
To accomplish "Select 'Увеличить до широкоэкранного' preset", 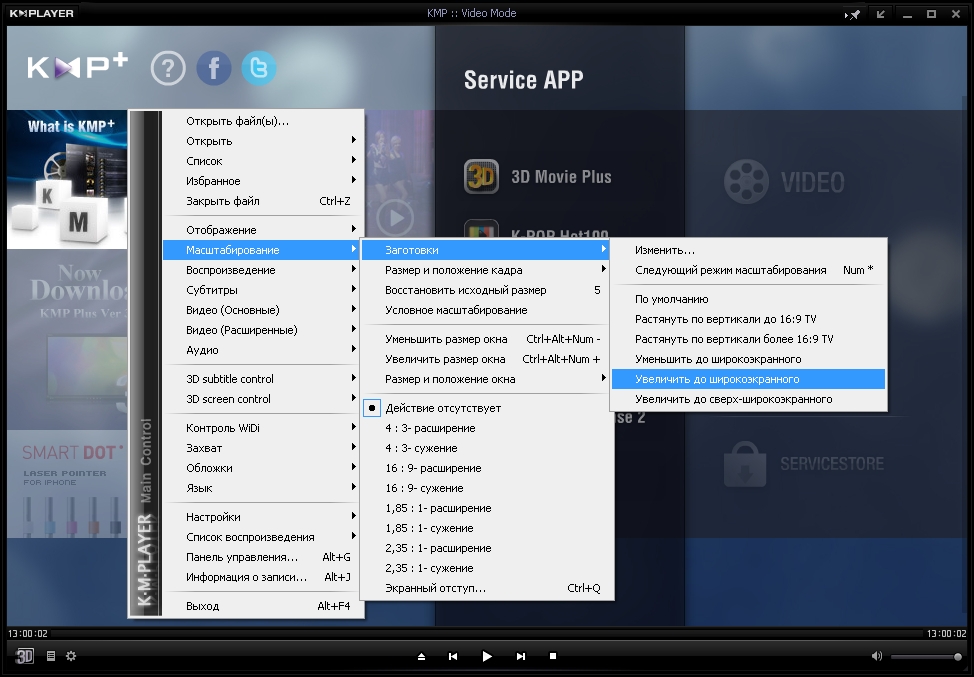I will tap(748, 379).
